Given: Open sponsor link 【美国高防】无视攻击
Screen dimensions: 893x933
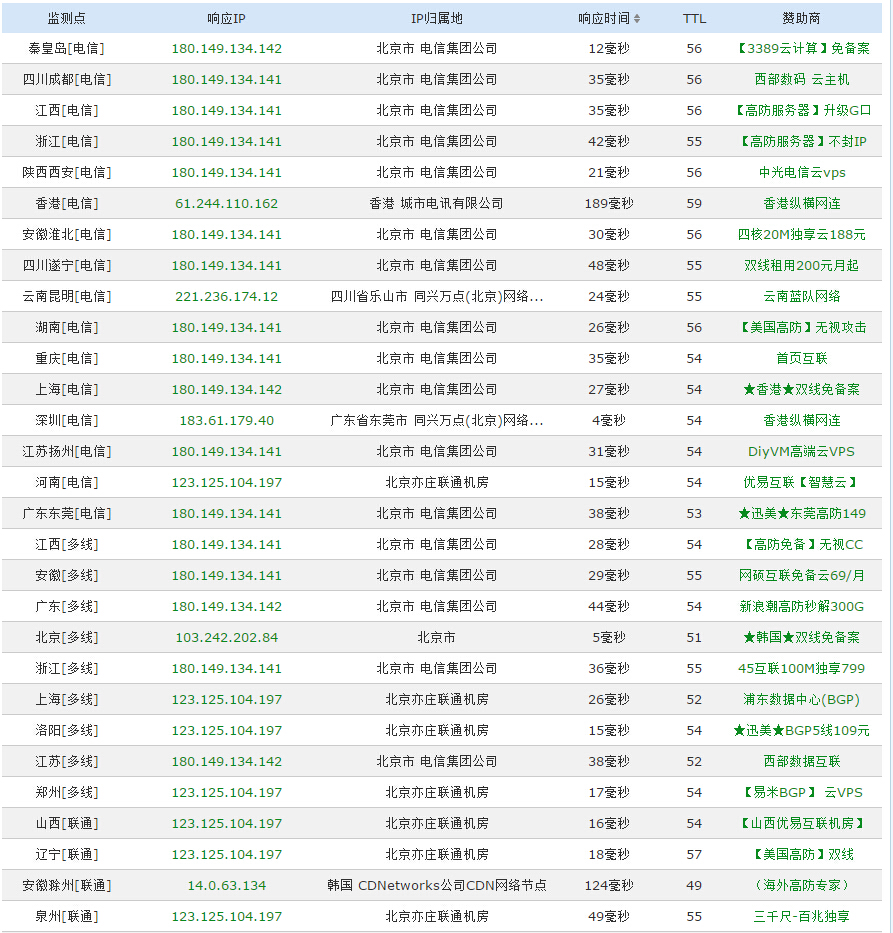Looking at the screenshot, I should [x=801, y=327].
